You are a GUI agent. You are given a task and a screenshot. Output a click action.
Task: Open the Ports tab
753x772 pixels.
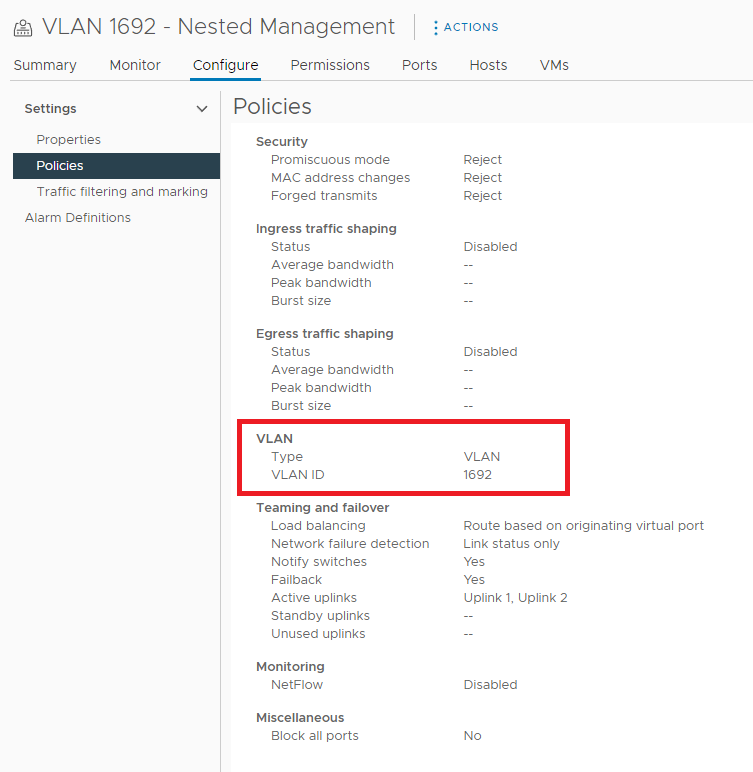(419, 65)
